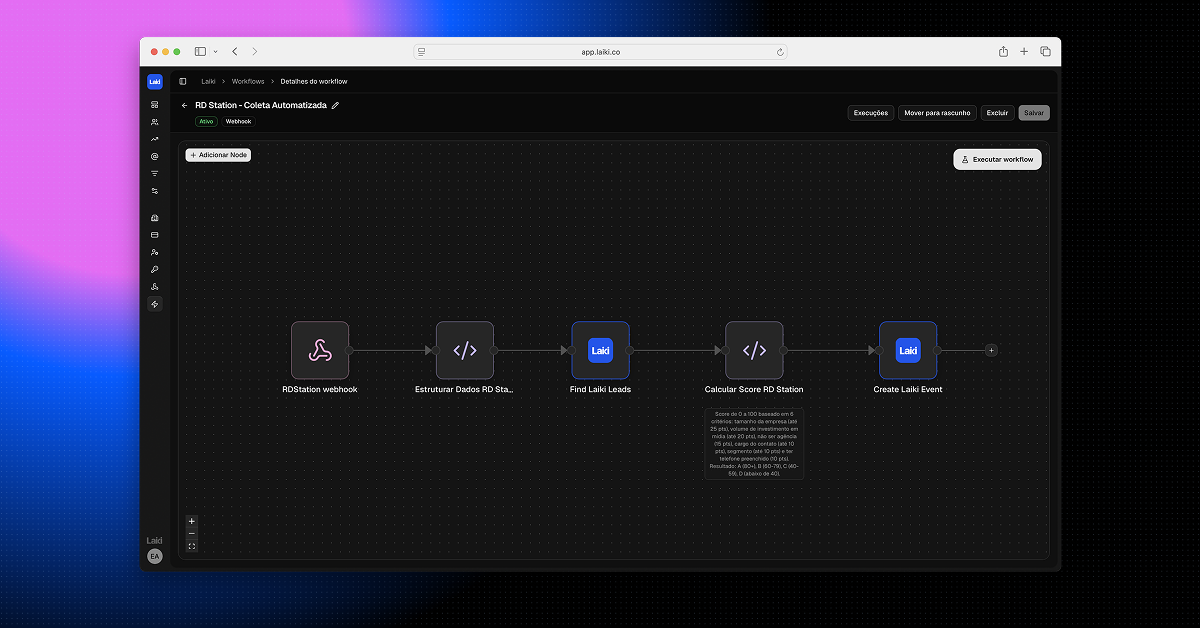Go back in Safari history

pos(235,51)
